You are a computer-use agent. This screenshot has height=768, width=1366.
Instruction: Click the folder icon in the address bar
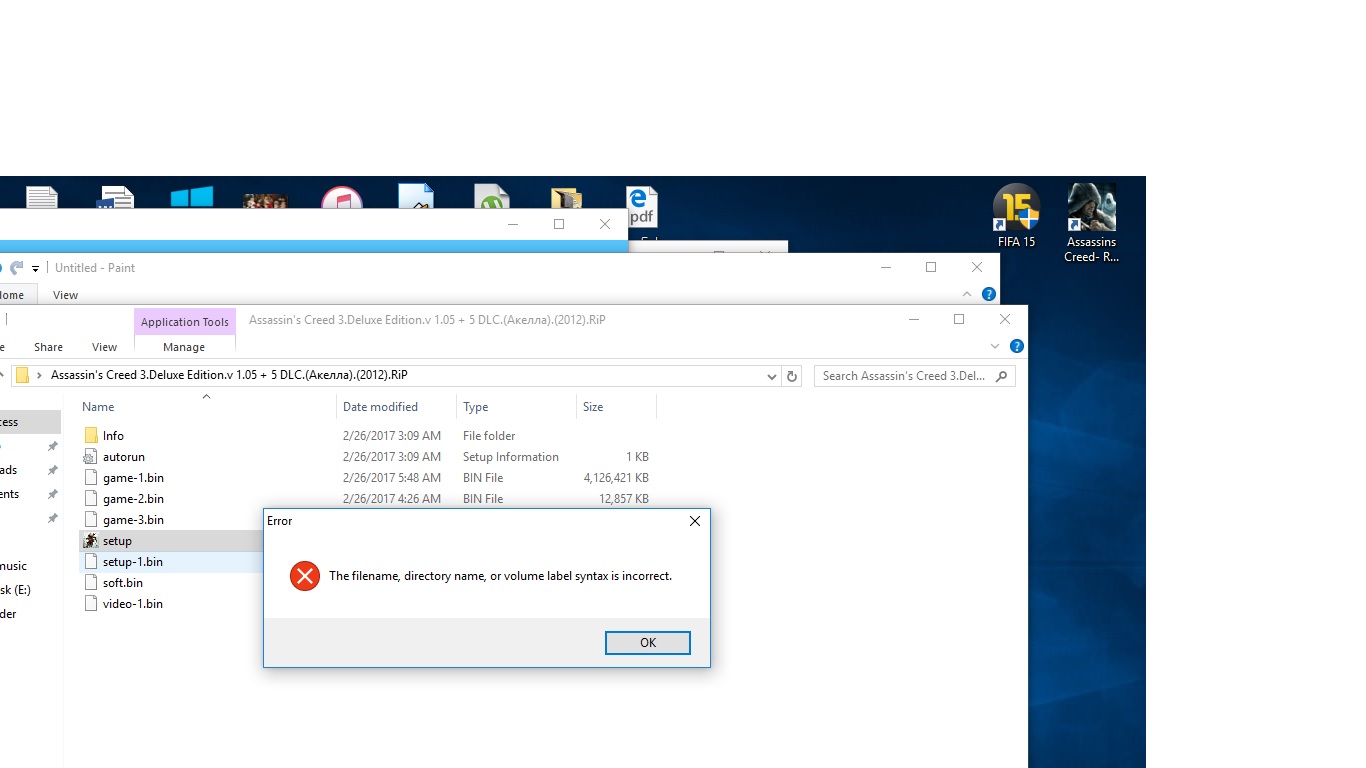click(x=22, y=376)
